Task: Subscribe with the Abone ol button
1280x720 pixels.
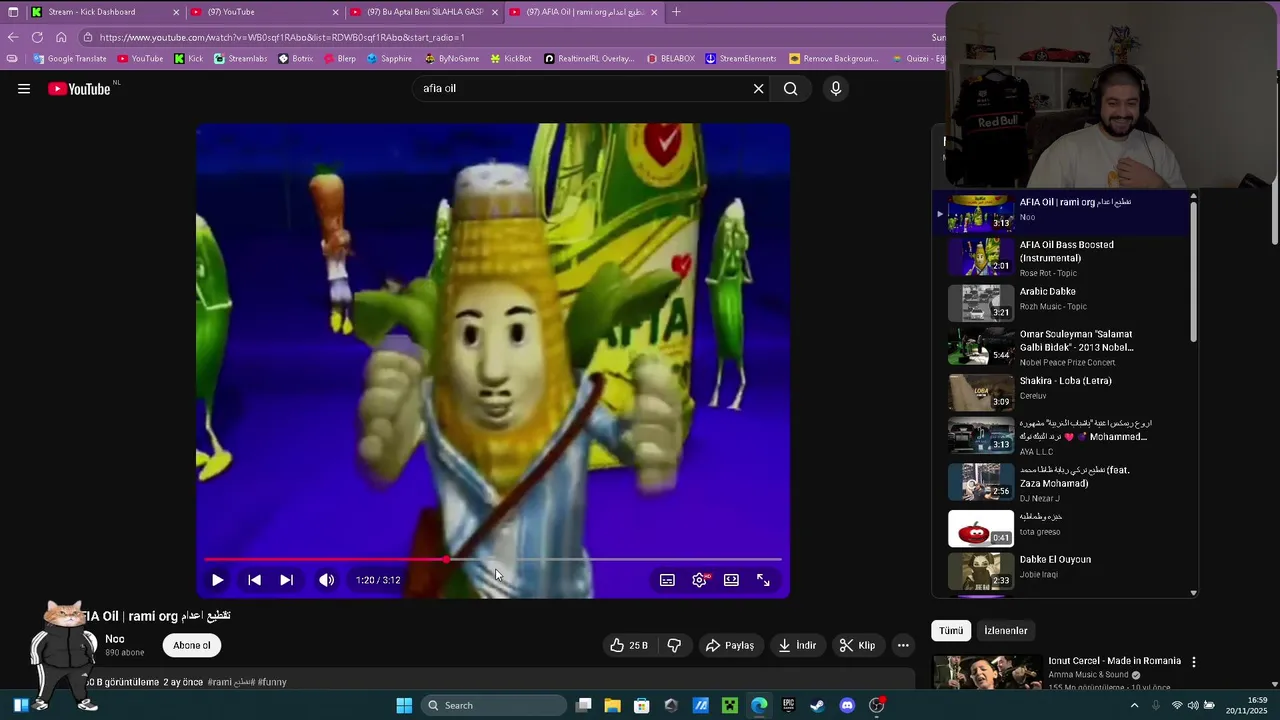Action: [x=192, y=646]
